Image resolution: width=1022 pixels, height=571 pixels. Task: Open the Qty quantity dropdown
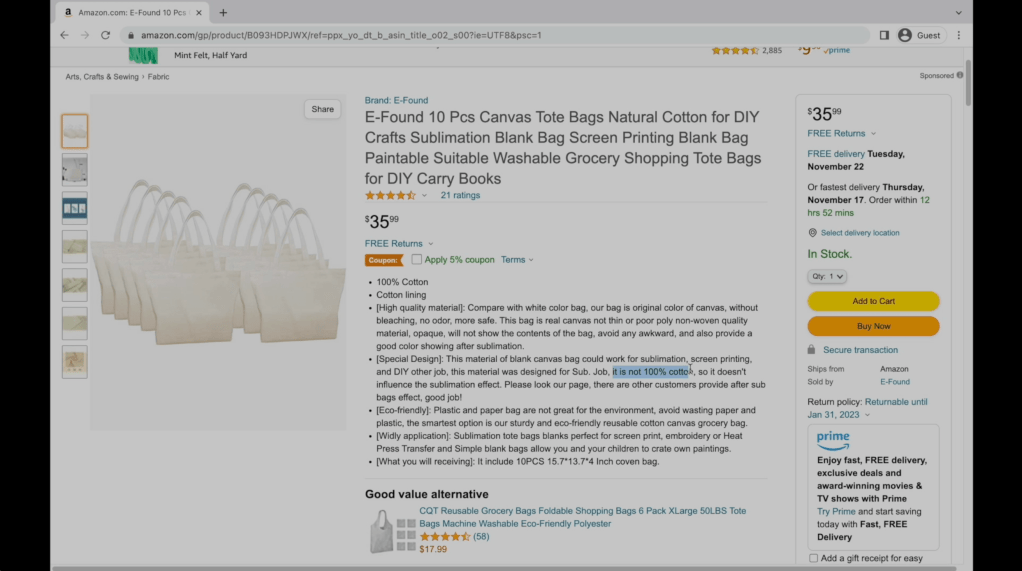[827, 276]
